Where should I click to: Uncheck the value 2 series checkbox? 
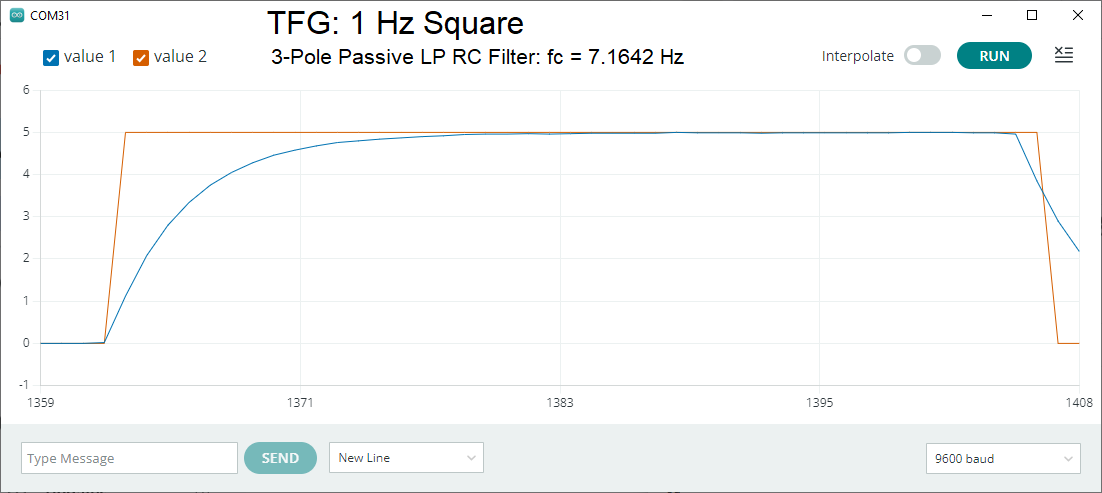(141, 57)
